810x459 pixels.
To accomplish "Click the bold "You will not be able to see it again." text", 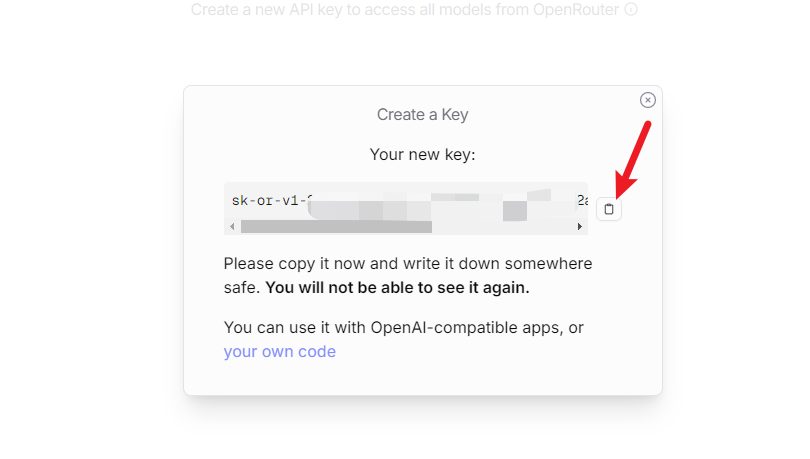I will point(397,288).
